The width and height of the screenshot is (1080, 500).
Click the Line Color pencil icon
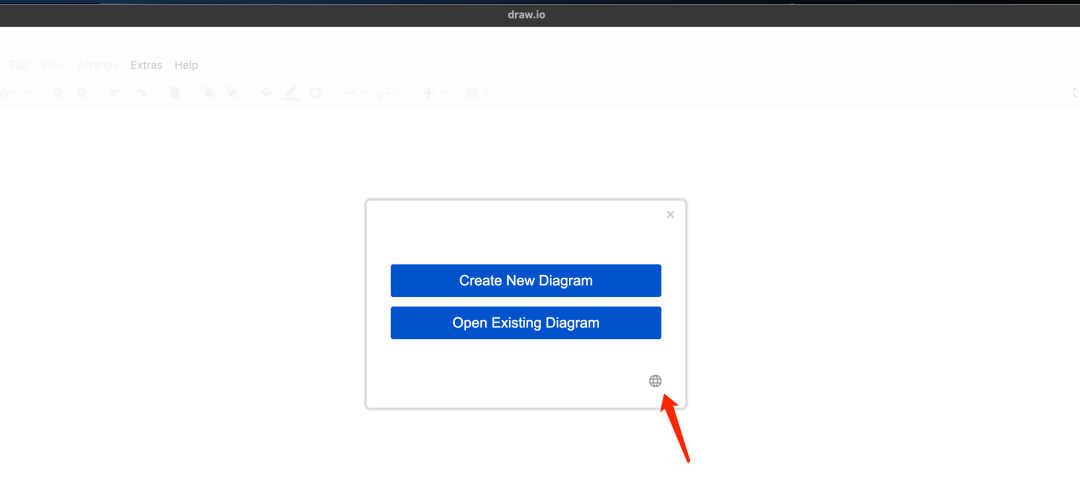(291, 93)
